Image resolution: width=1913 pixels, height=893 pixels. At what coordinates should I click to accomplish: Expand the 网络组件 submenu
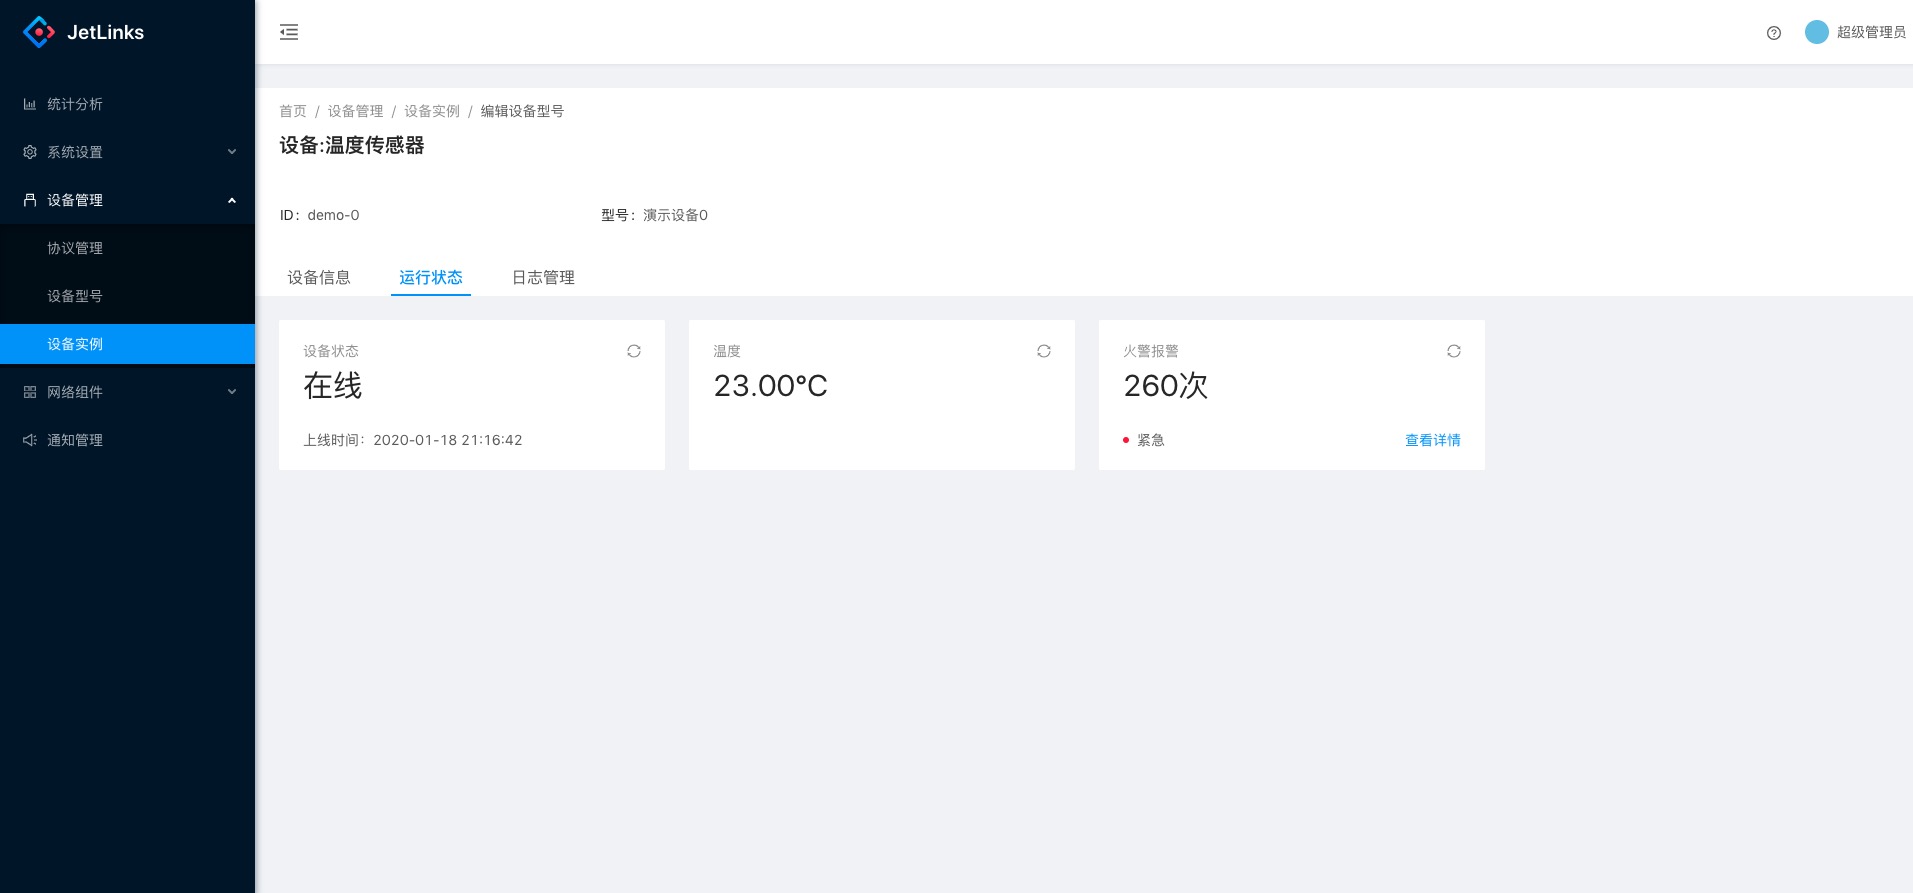click(x=127, y=392)
